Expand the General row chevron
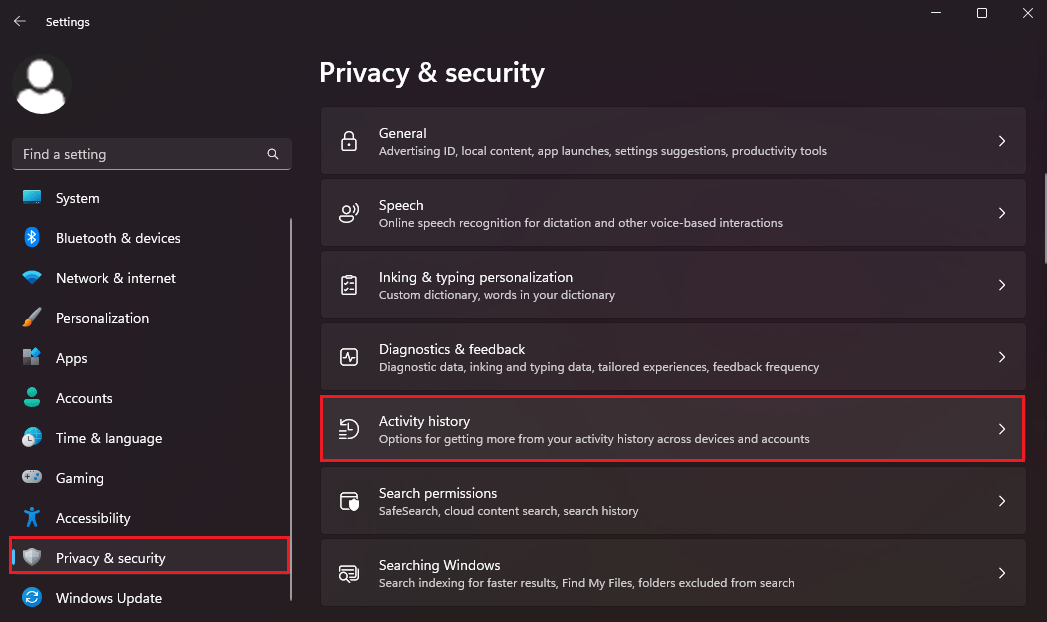This screenshot has height=622, width=1047. click(1002, 141)
